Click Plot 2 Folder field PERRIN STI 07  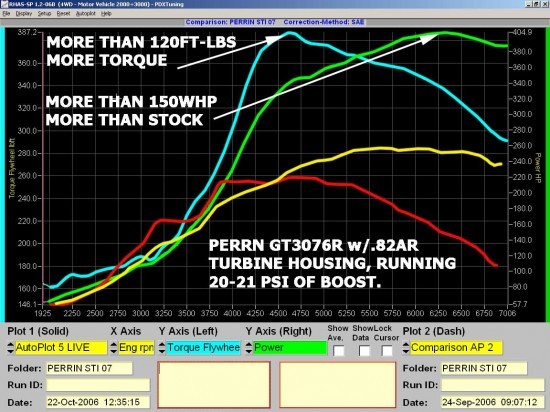pos(484,368)
